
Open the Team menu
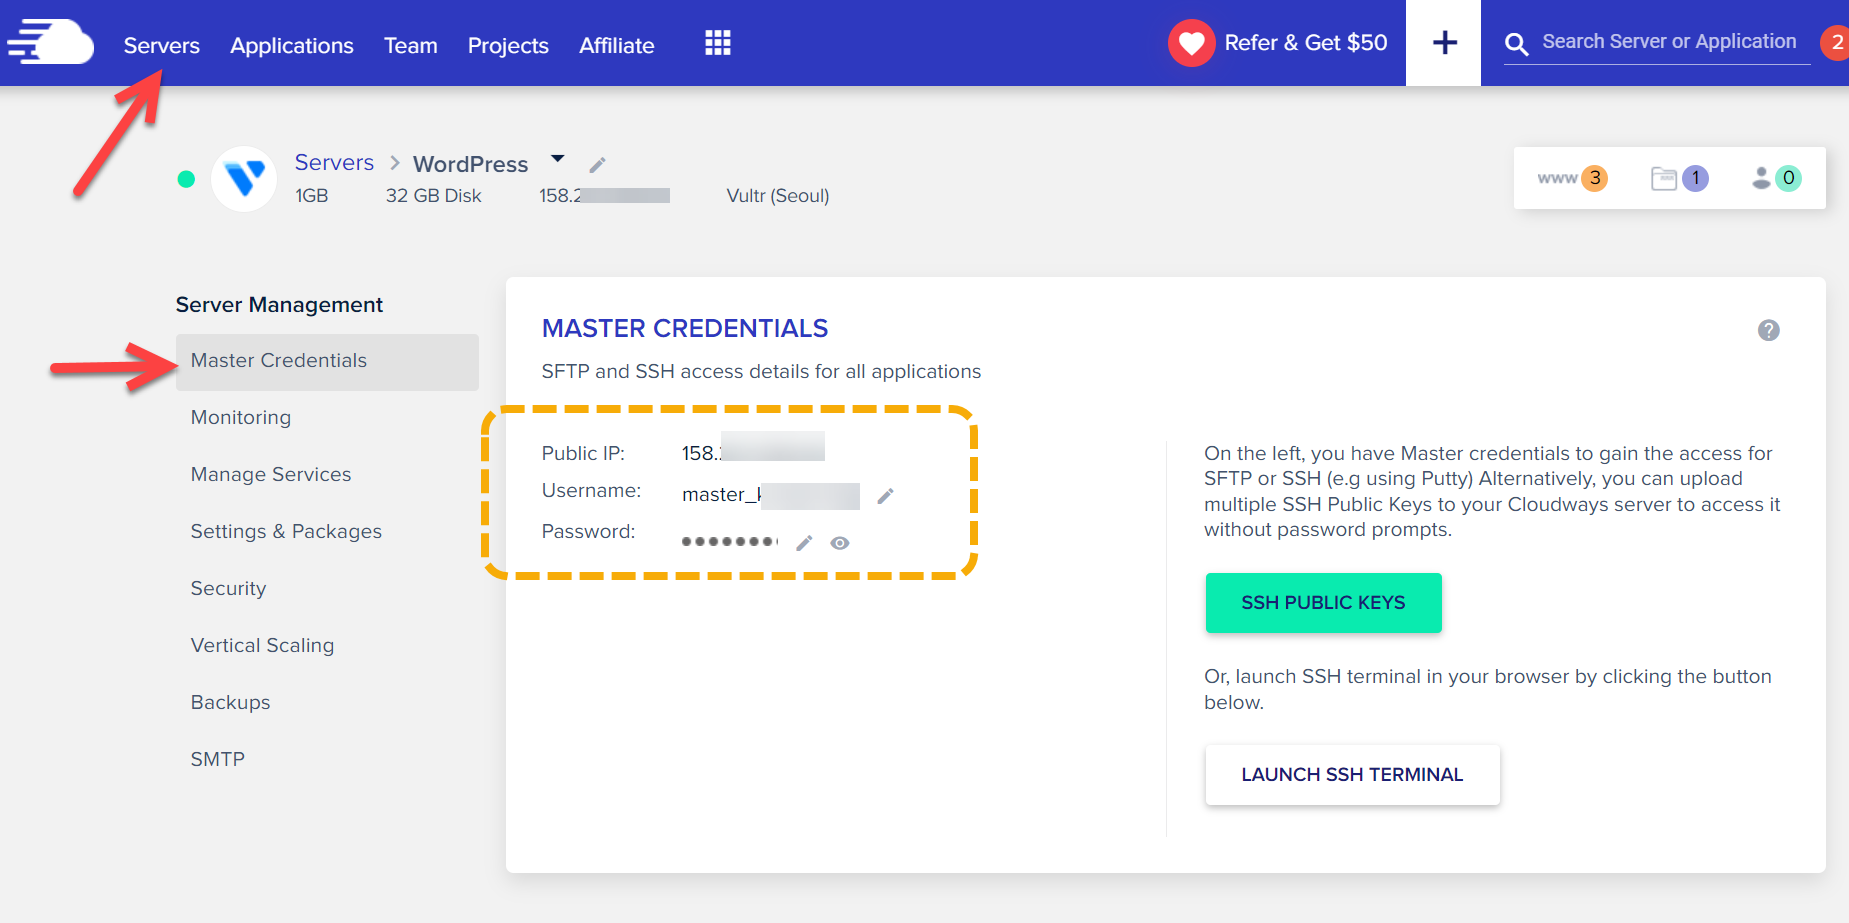pos(411,45)
